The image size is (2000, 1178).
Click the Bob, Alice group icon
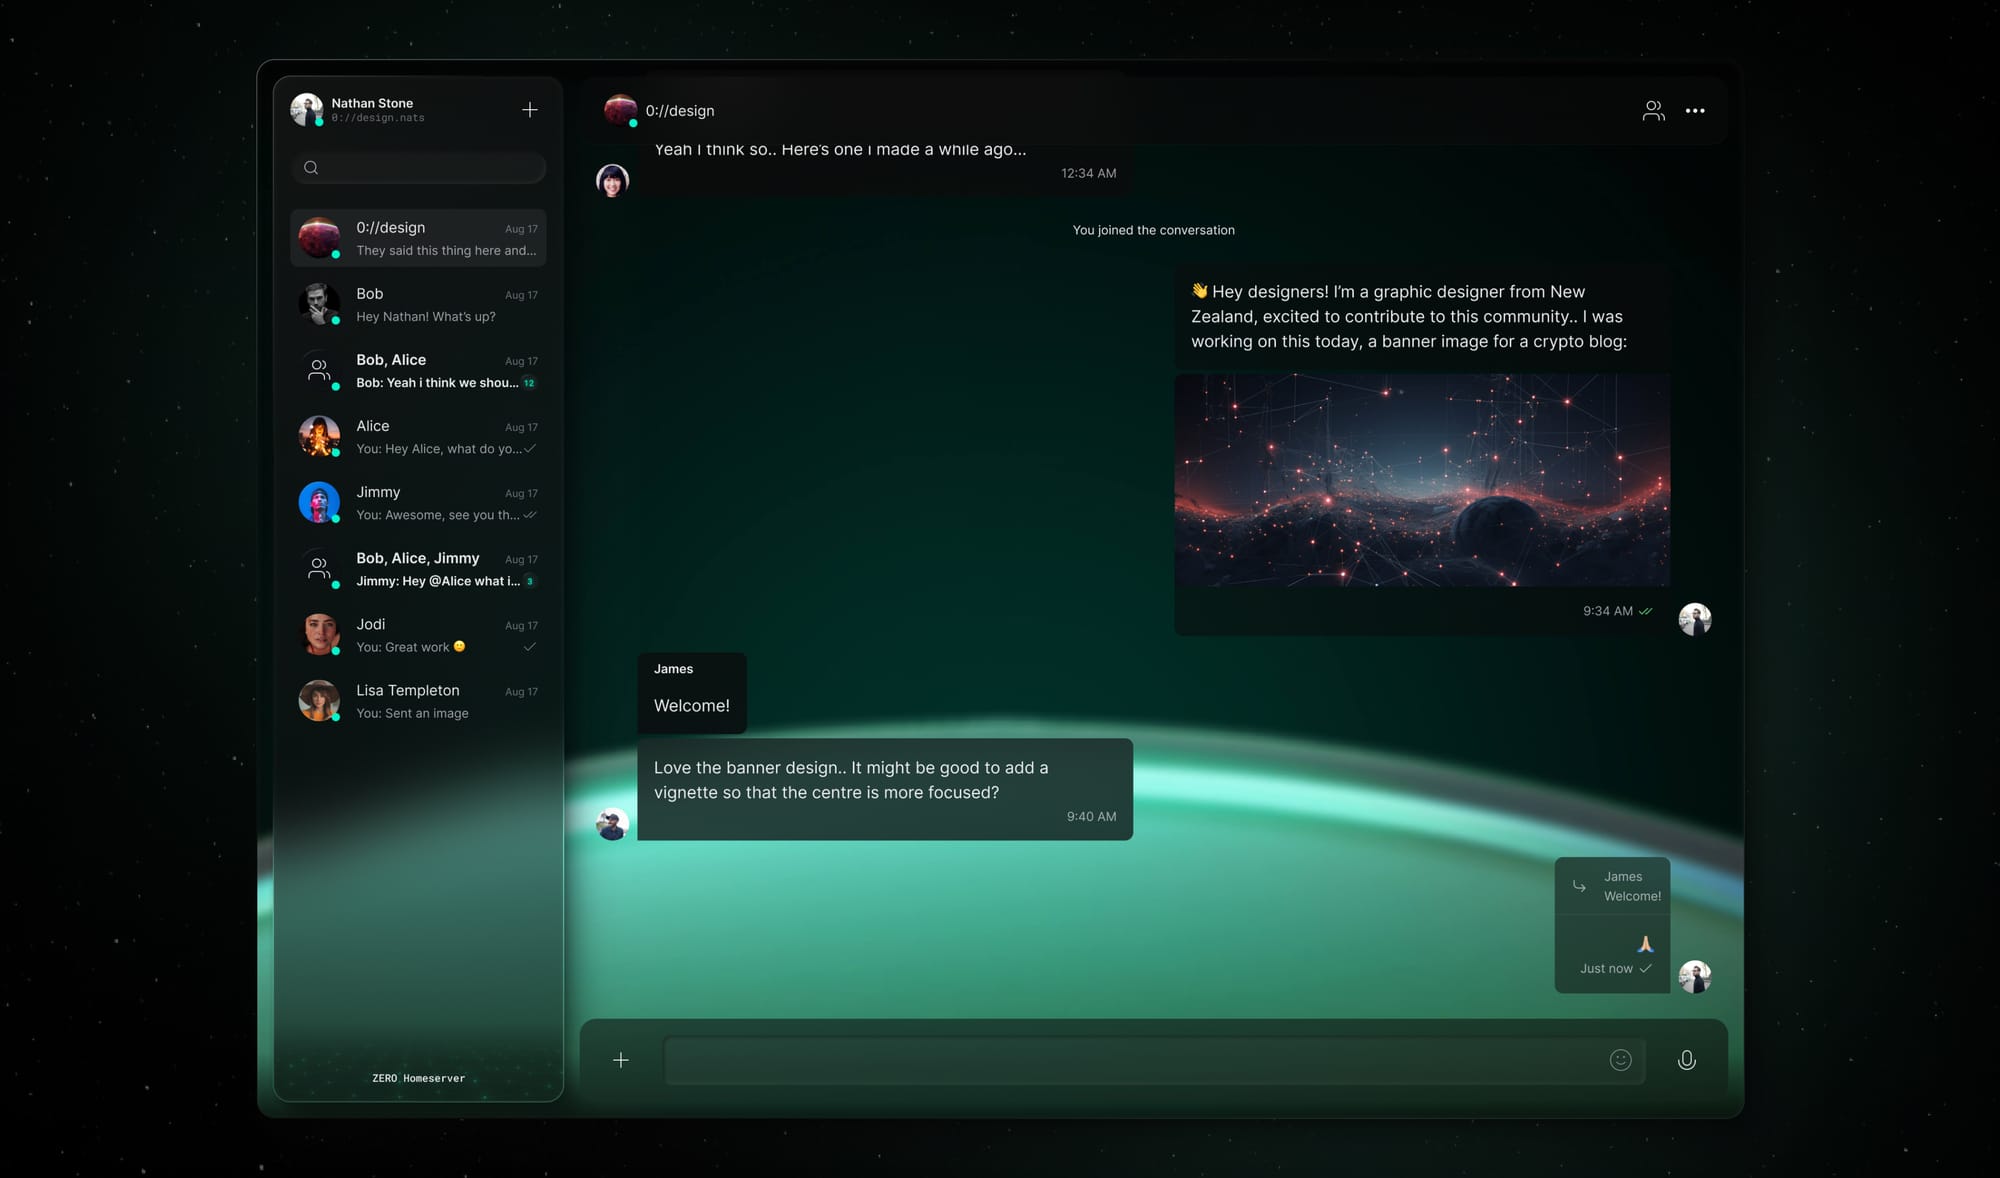319,370
